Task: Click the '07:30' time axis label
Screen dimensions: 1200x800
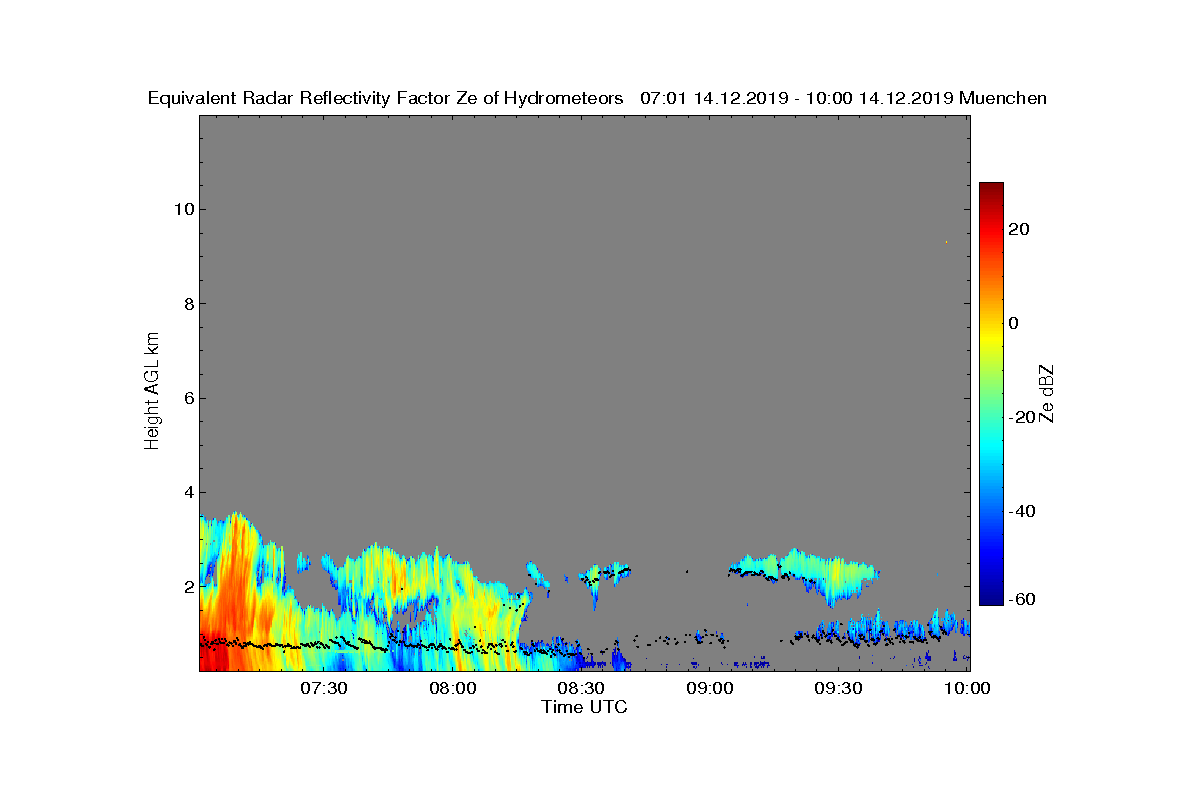Action: coord(324,688)
